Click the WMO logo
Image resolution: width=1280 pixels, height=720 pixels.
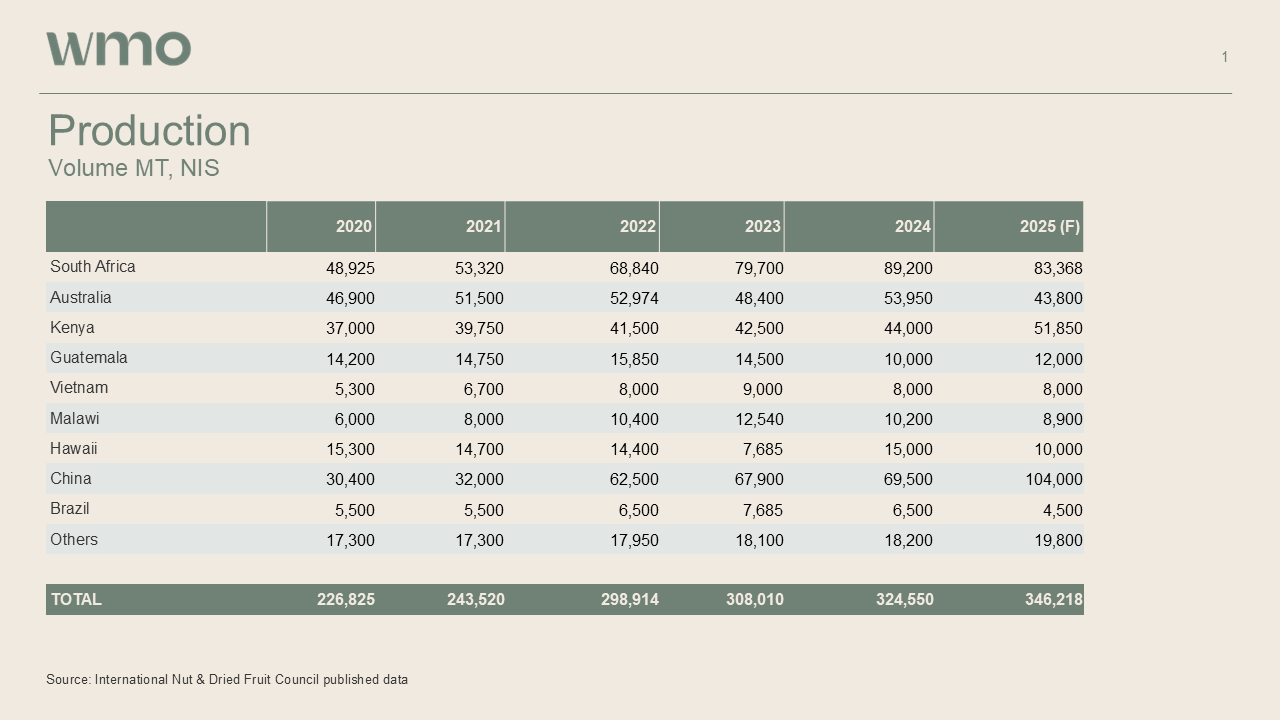[x=118, y=48]
